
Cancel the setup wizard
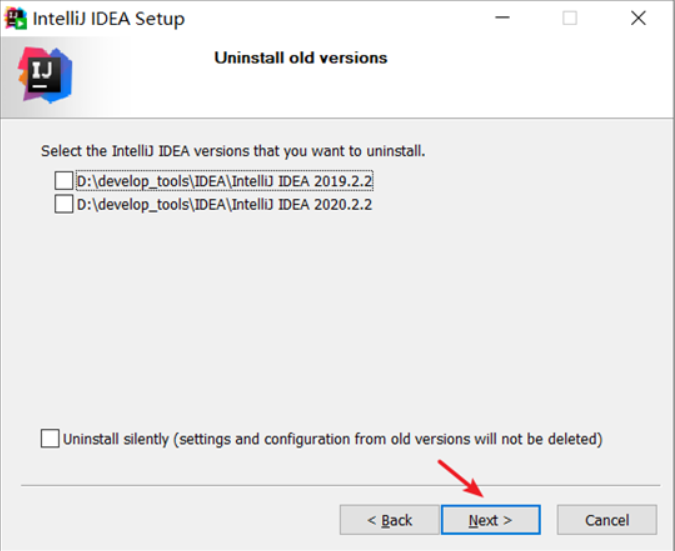click(606, 520)
